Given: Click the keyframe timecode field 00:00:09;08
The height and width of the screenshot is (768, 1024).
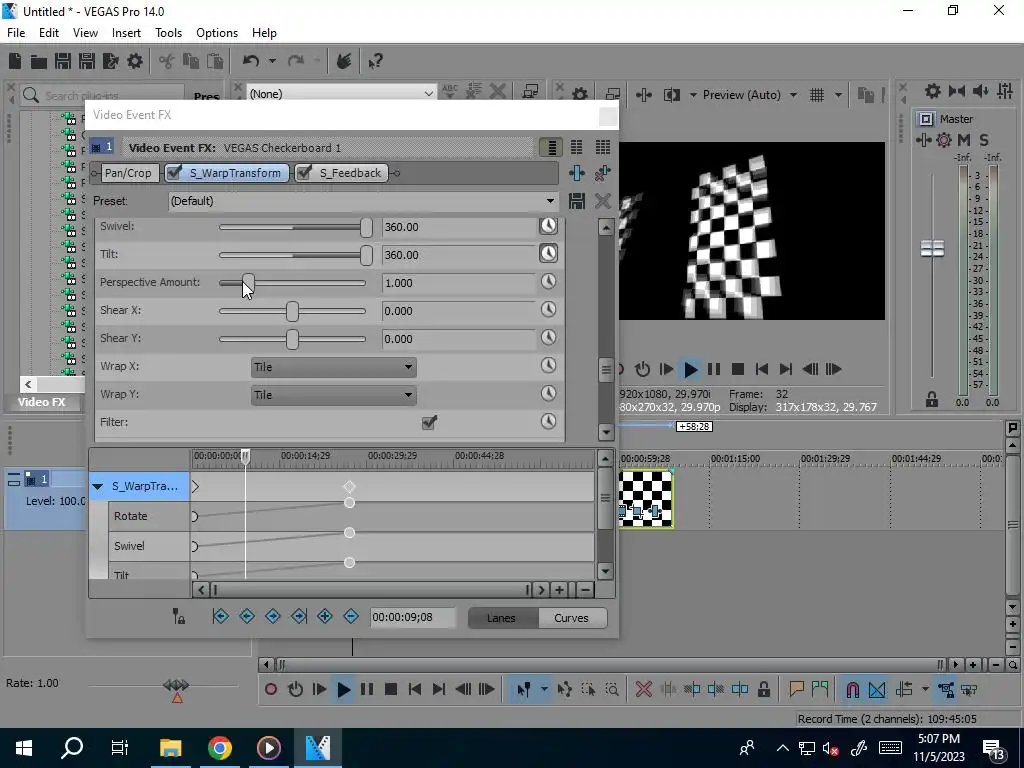Looking at the screenshot, I should [413, 617].
